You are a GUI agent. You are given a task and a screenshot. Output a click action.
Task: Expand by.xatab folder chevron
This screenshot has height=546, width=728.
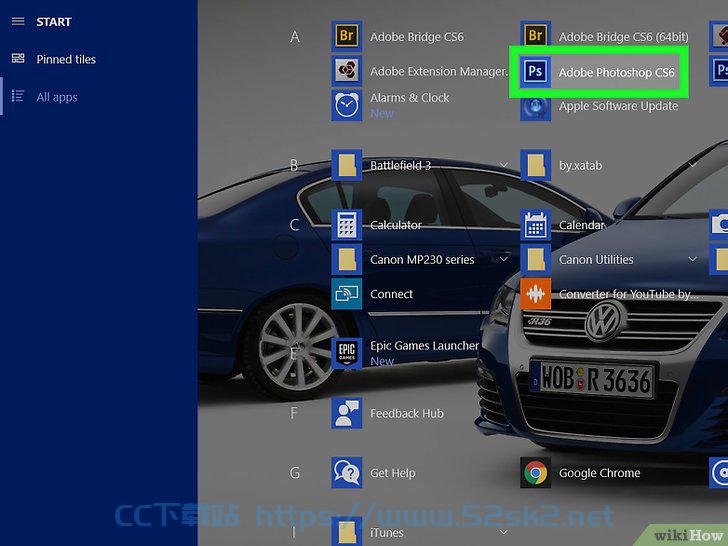692,165
